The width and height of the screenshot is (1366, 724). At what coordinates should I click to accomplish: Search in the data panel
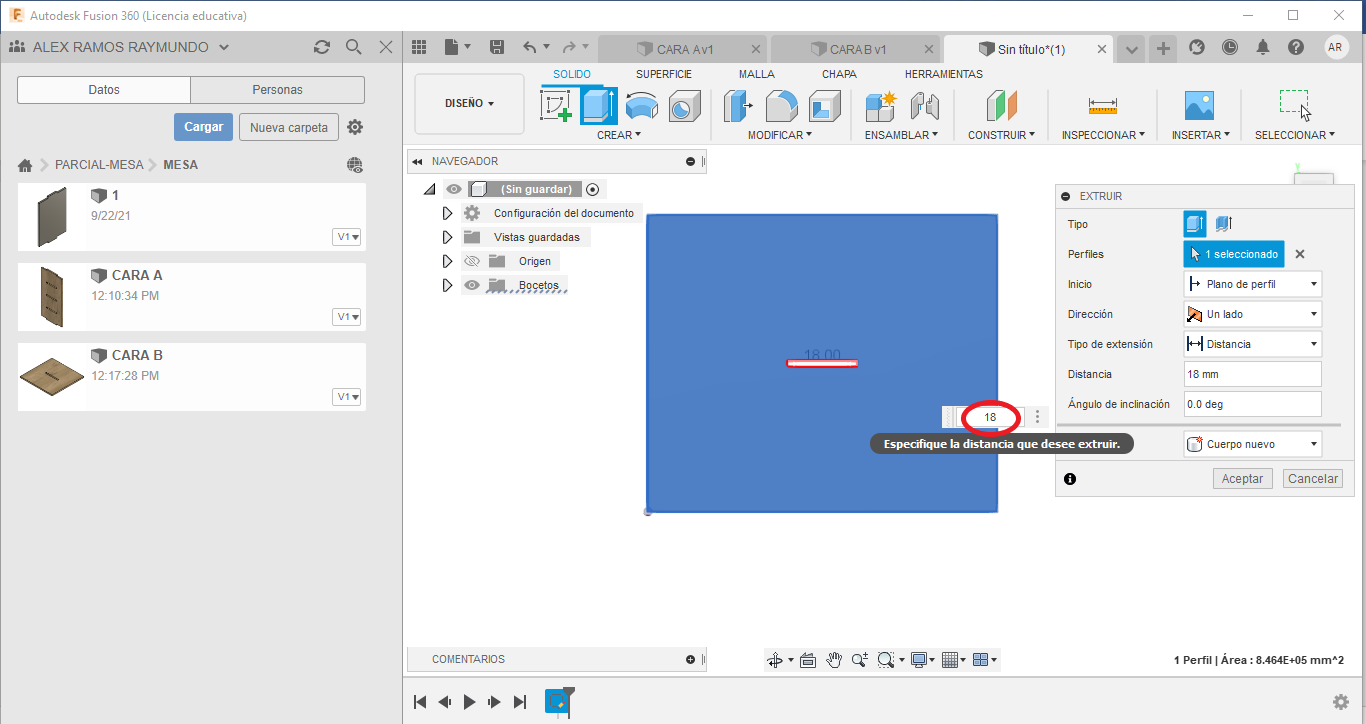(353, 47)
